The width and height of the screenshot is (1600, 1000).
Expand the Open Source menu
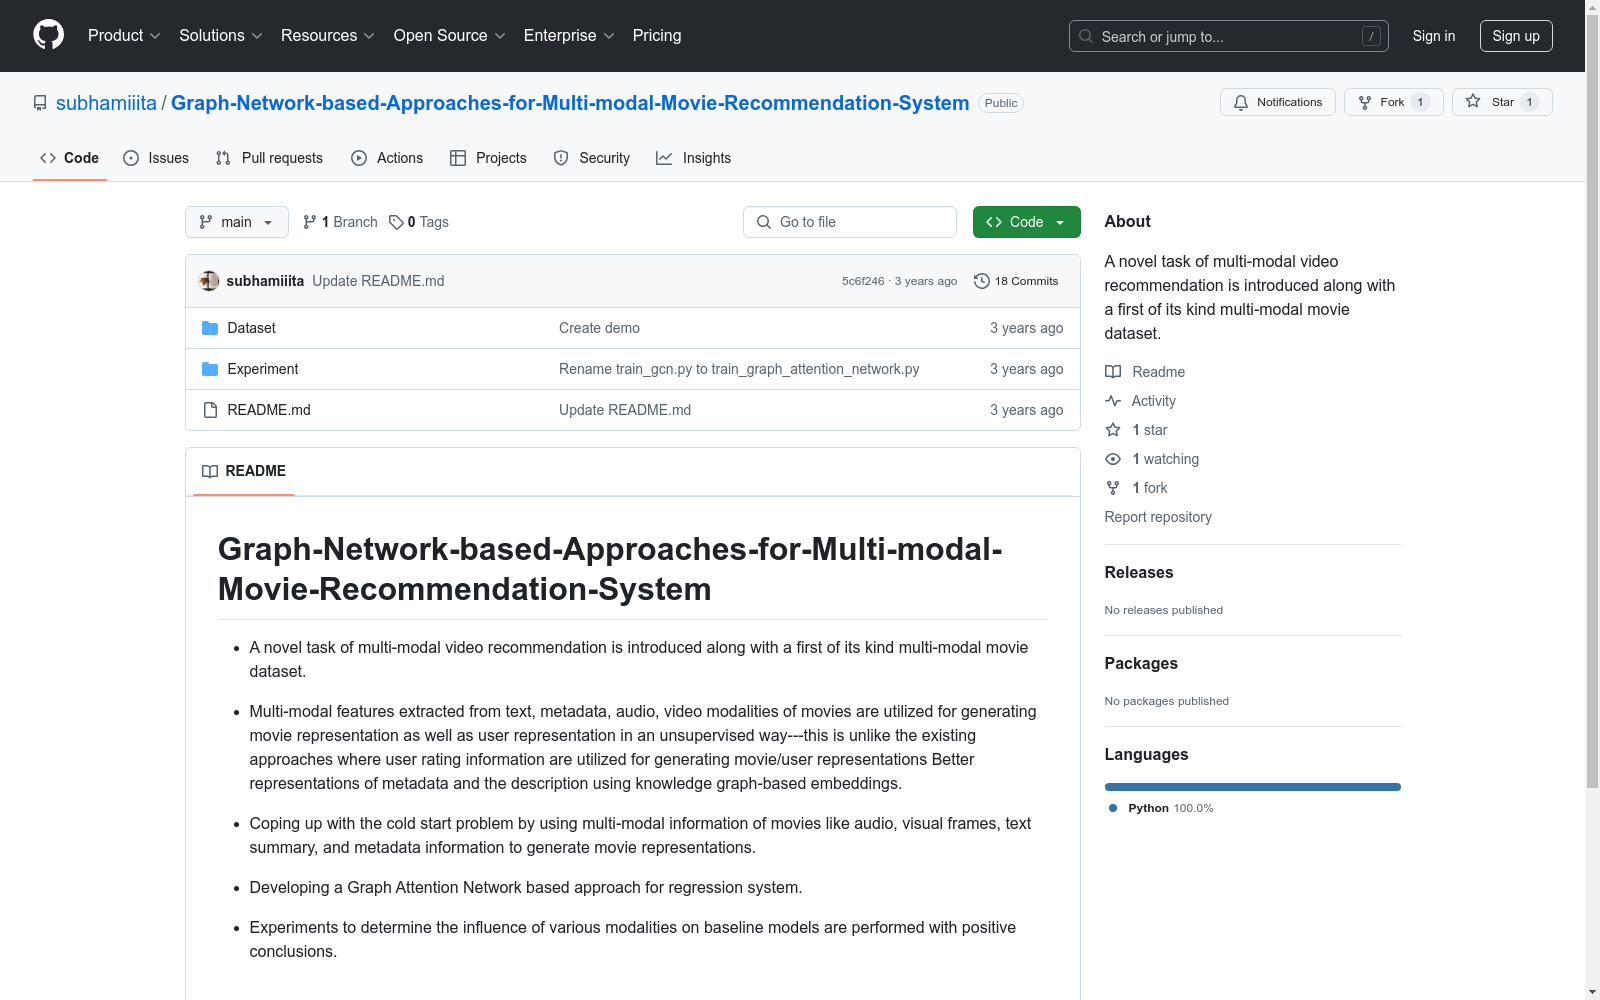[450, 35]
